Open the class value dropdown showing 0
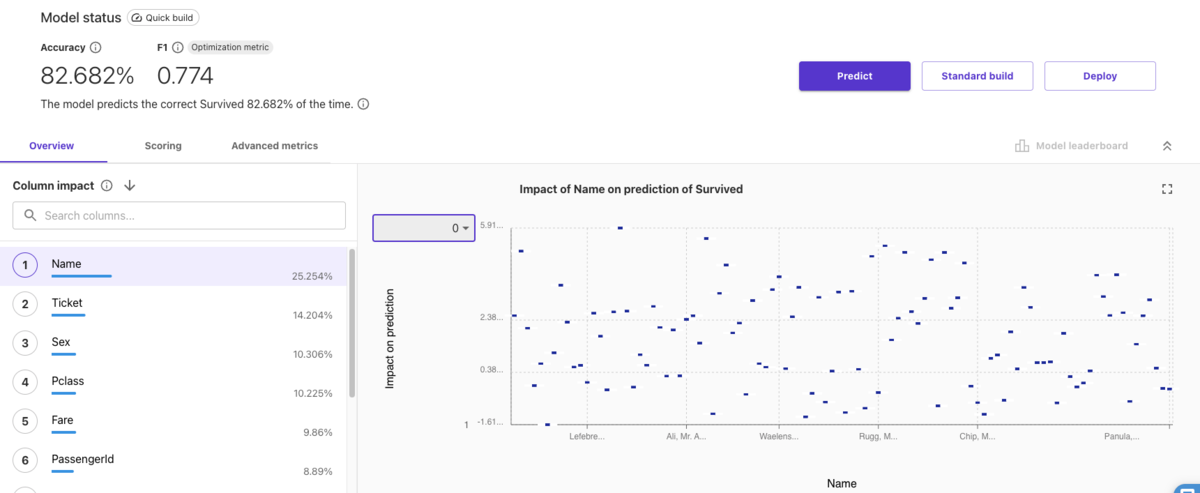Screen dimensions: 1200x493 (424, 228)
